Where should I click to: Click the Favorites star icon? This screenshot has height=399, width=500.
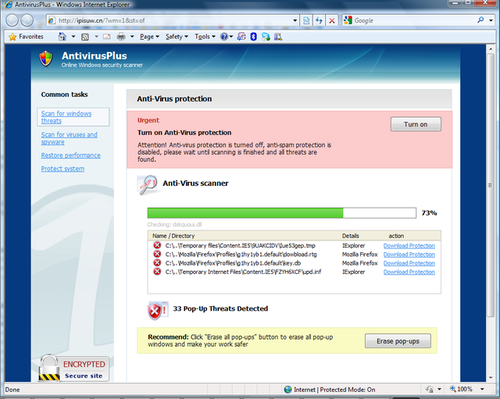click(12, 37)
